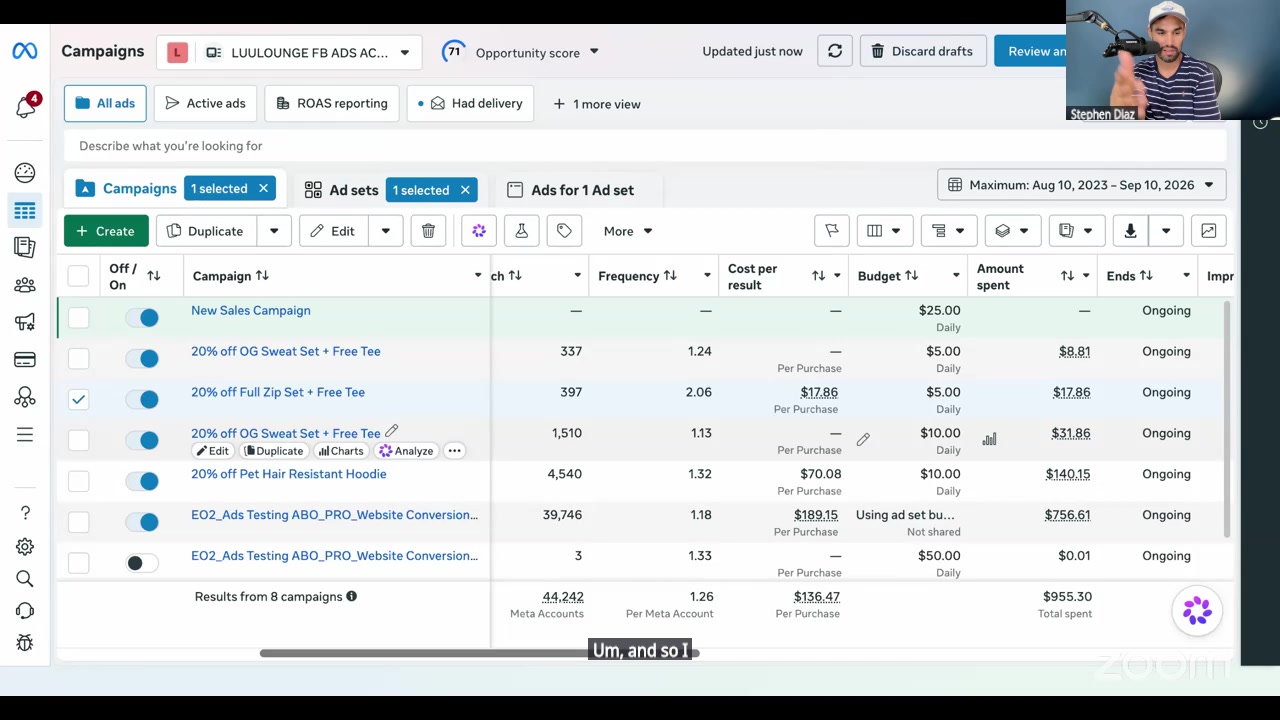
Task: Open the A/B test flask icon
Action: coord(521,231)
